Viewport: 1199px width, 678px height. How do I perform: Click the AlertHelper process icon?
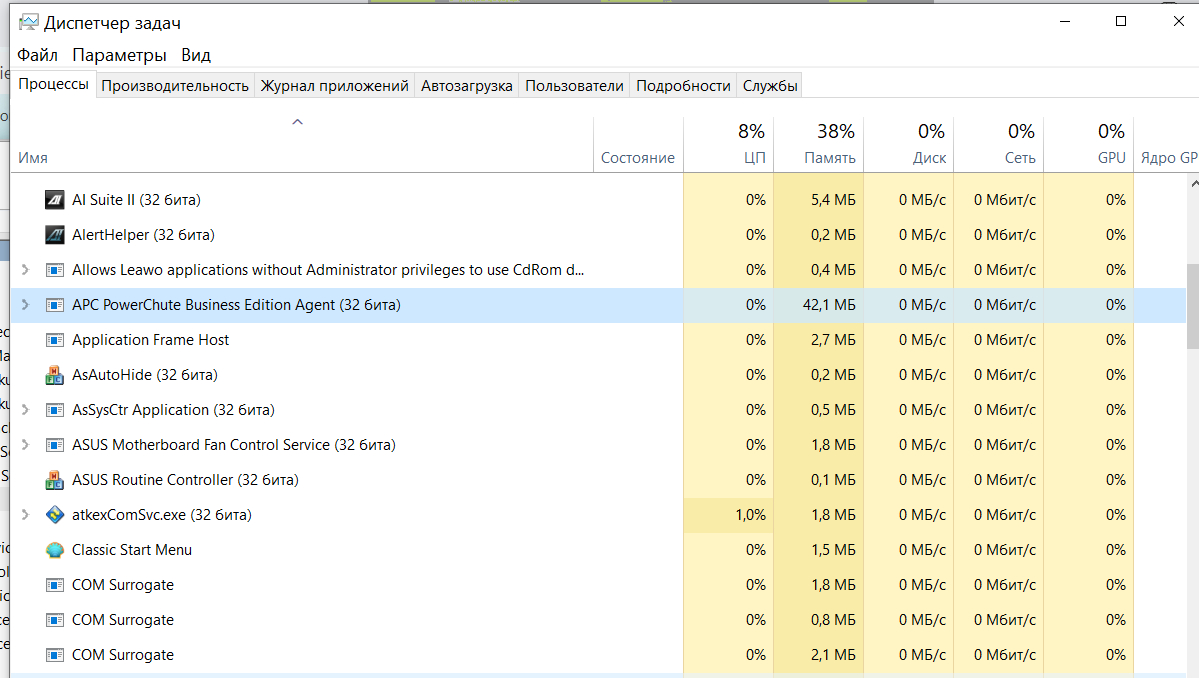(55, 235)
